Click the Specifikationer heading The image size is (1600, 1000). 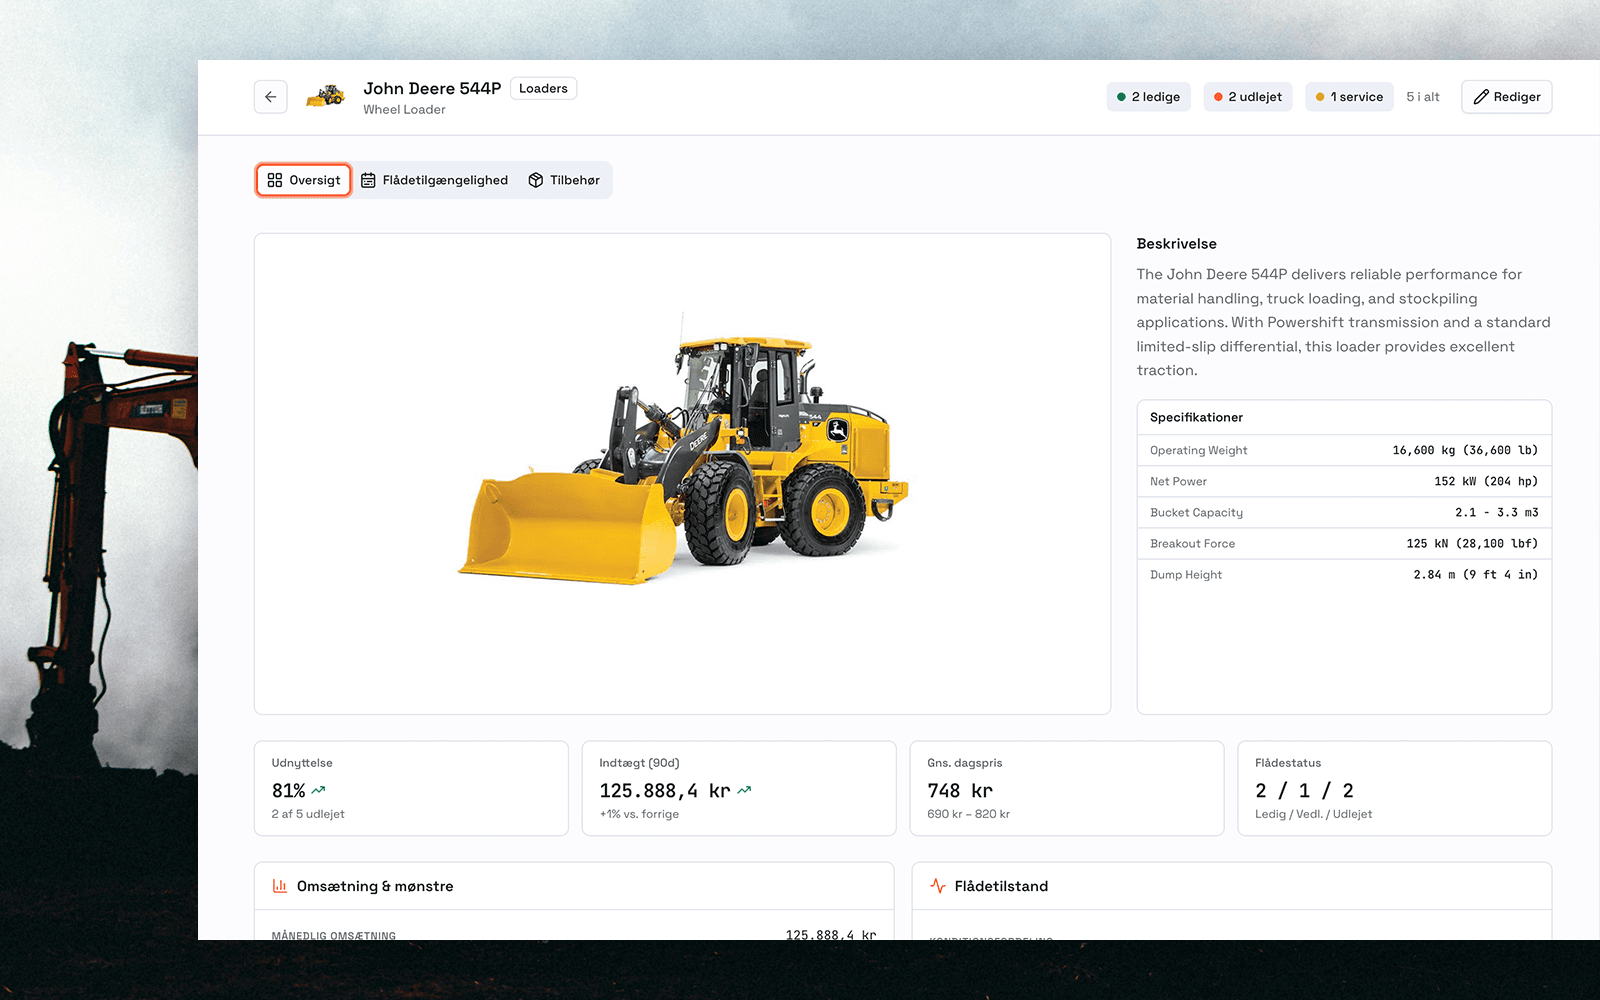(x=1196, y=417)
